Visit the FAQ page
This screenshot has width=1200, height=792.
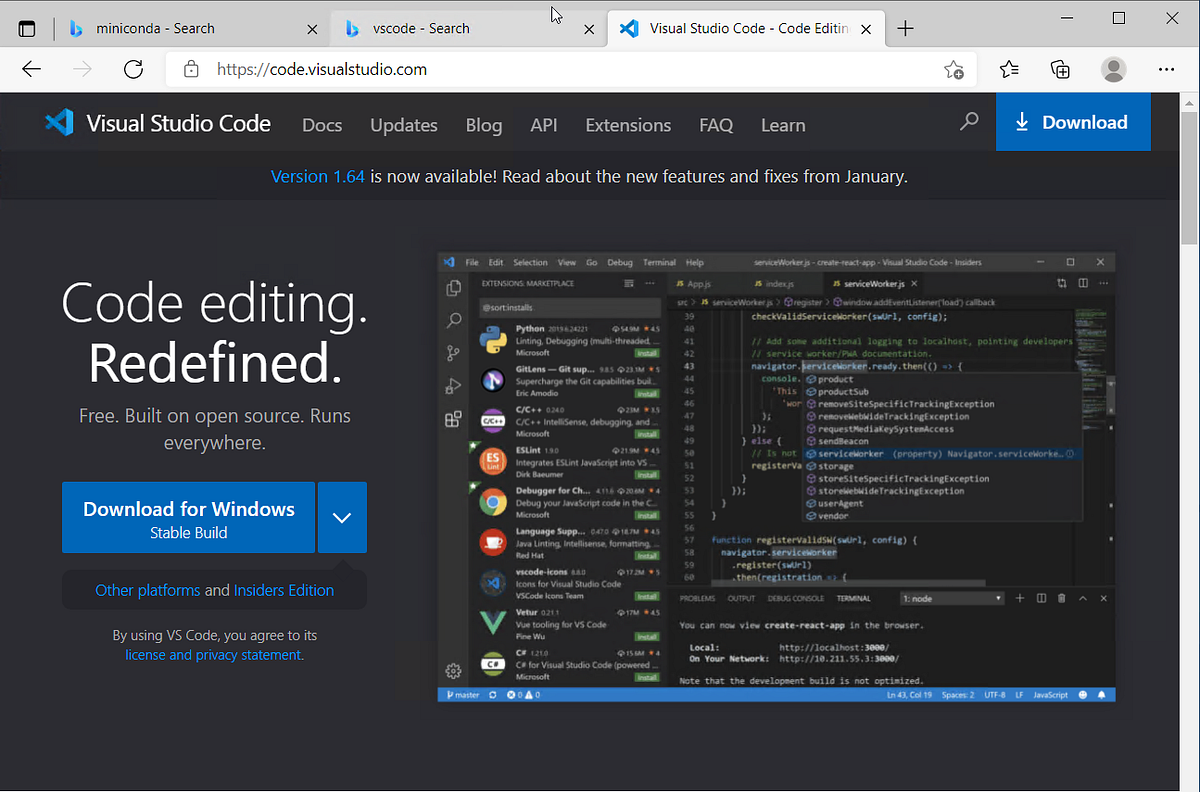tap(716, 125)
